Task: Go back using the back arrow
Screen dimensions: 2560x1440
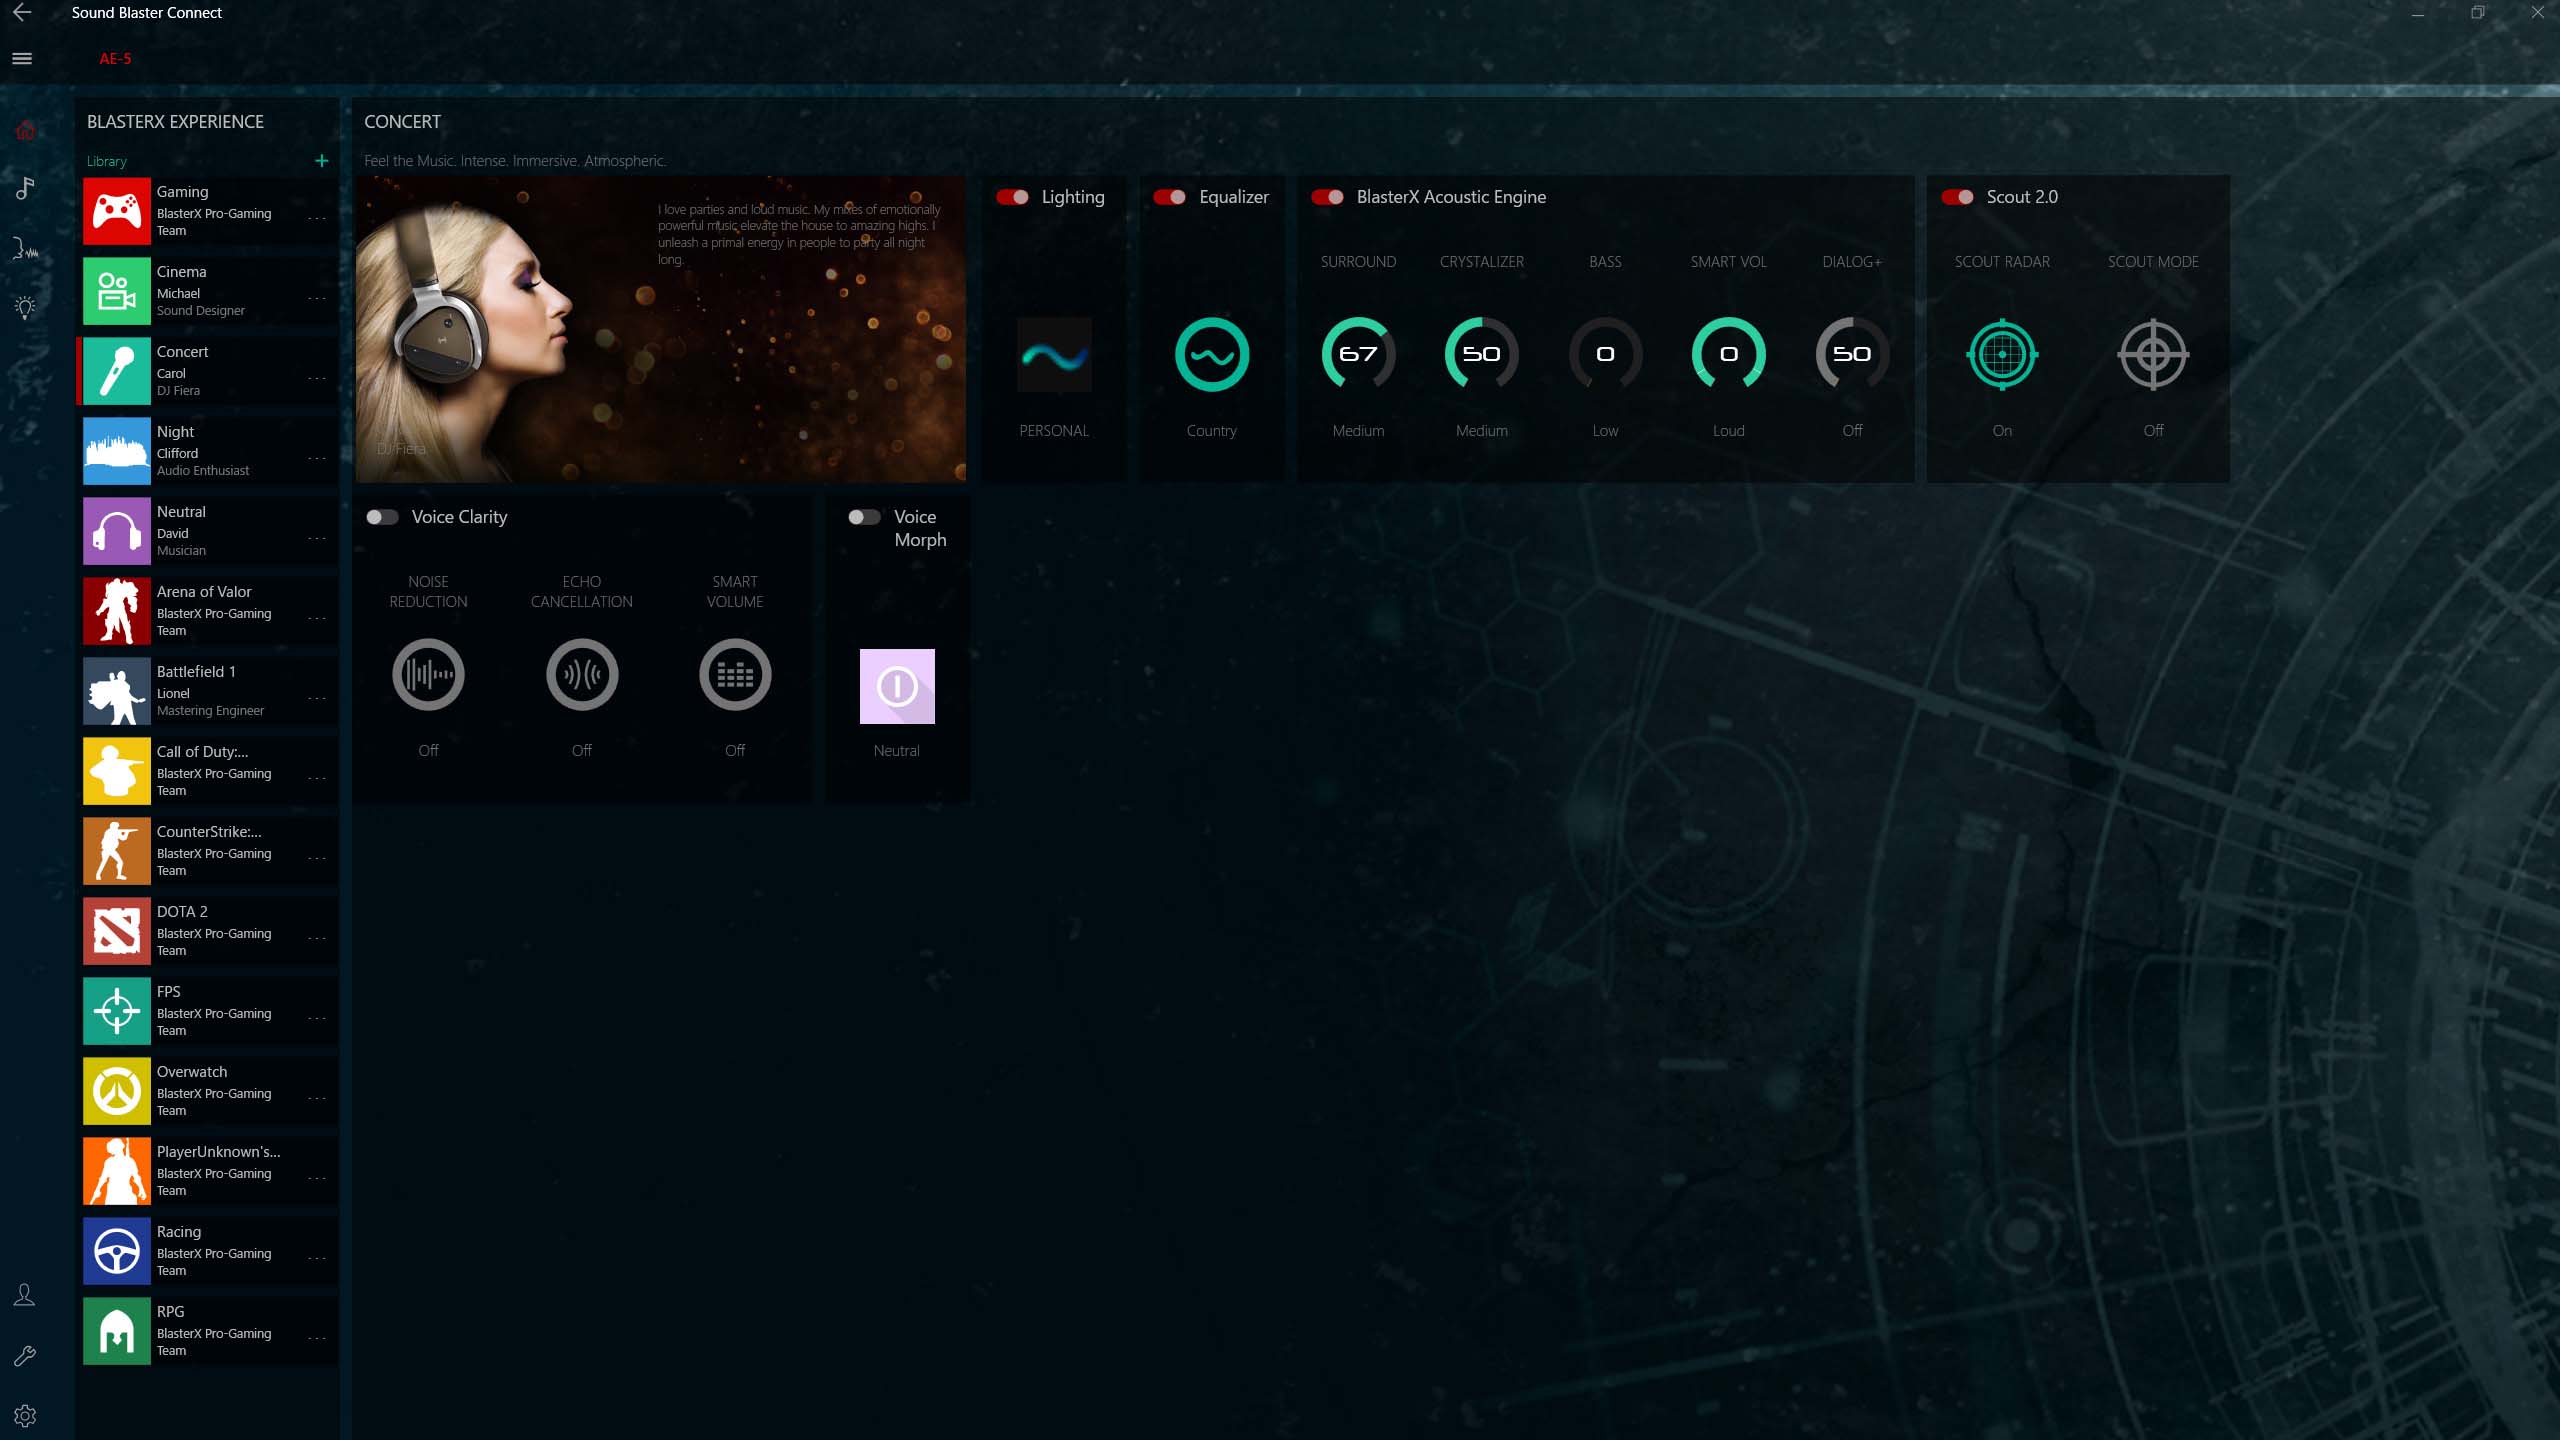Action: (22, 12)
